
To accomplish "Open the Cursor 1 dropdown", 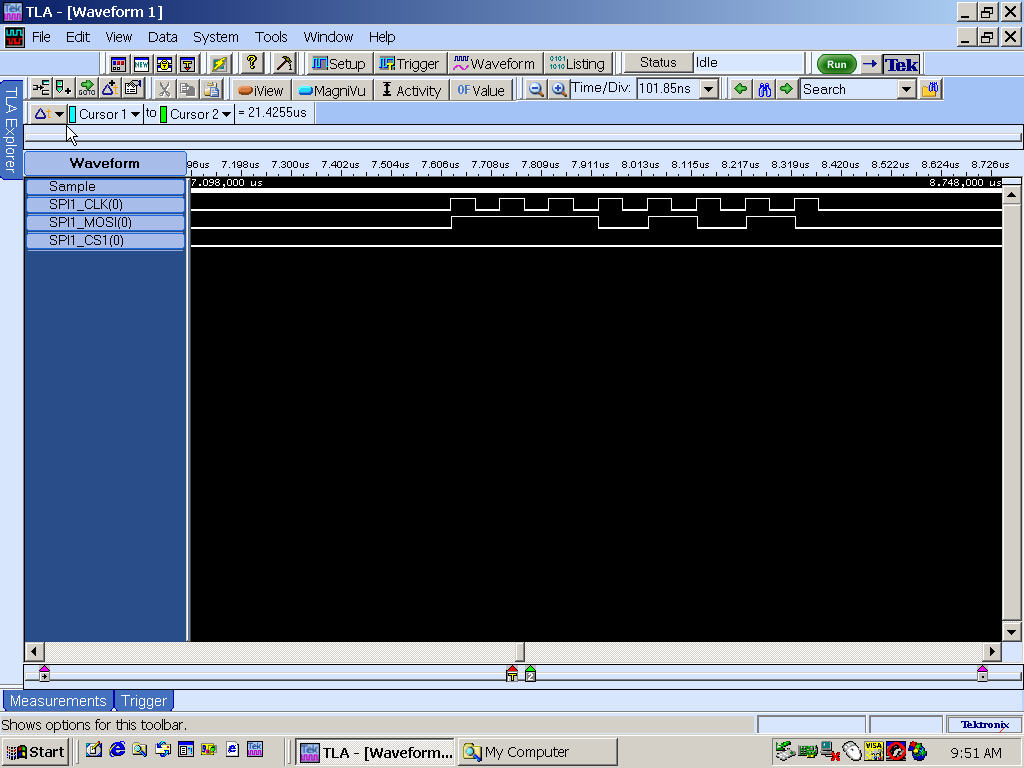I will coord(104,114).
